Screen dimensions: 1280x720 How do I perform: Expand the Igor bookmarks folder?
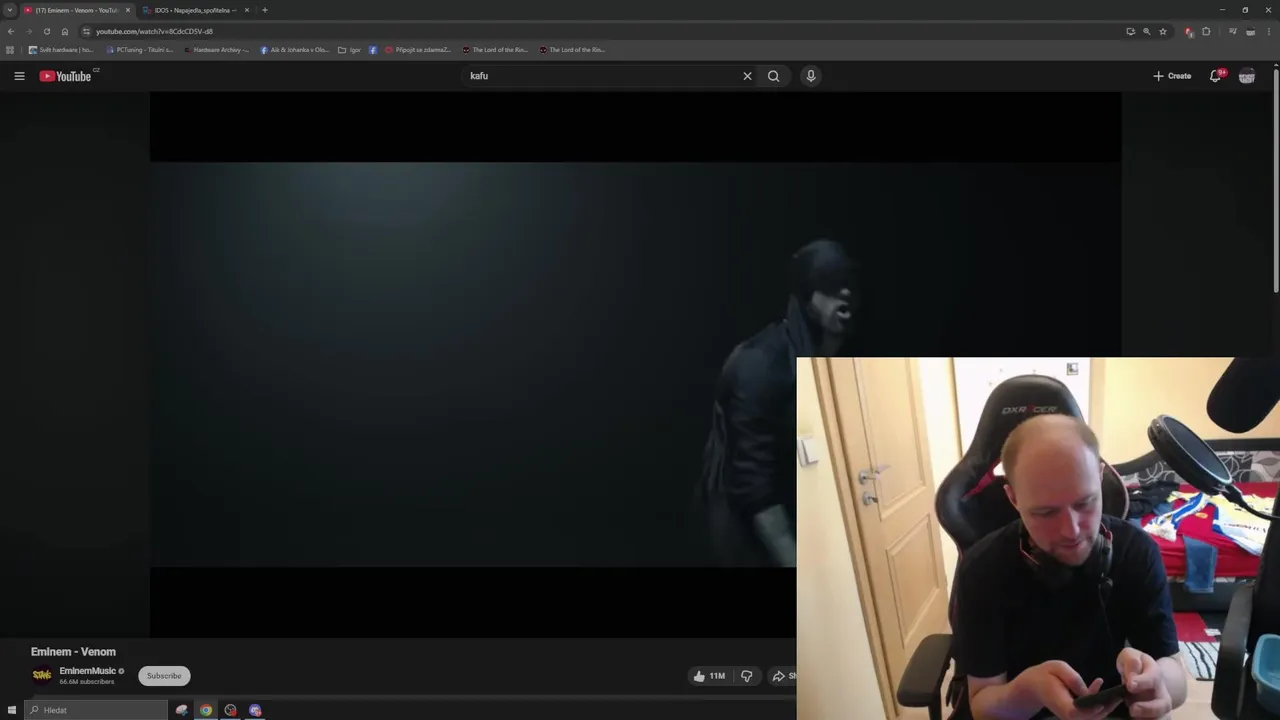point(349,50)
